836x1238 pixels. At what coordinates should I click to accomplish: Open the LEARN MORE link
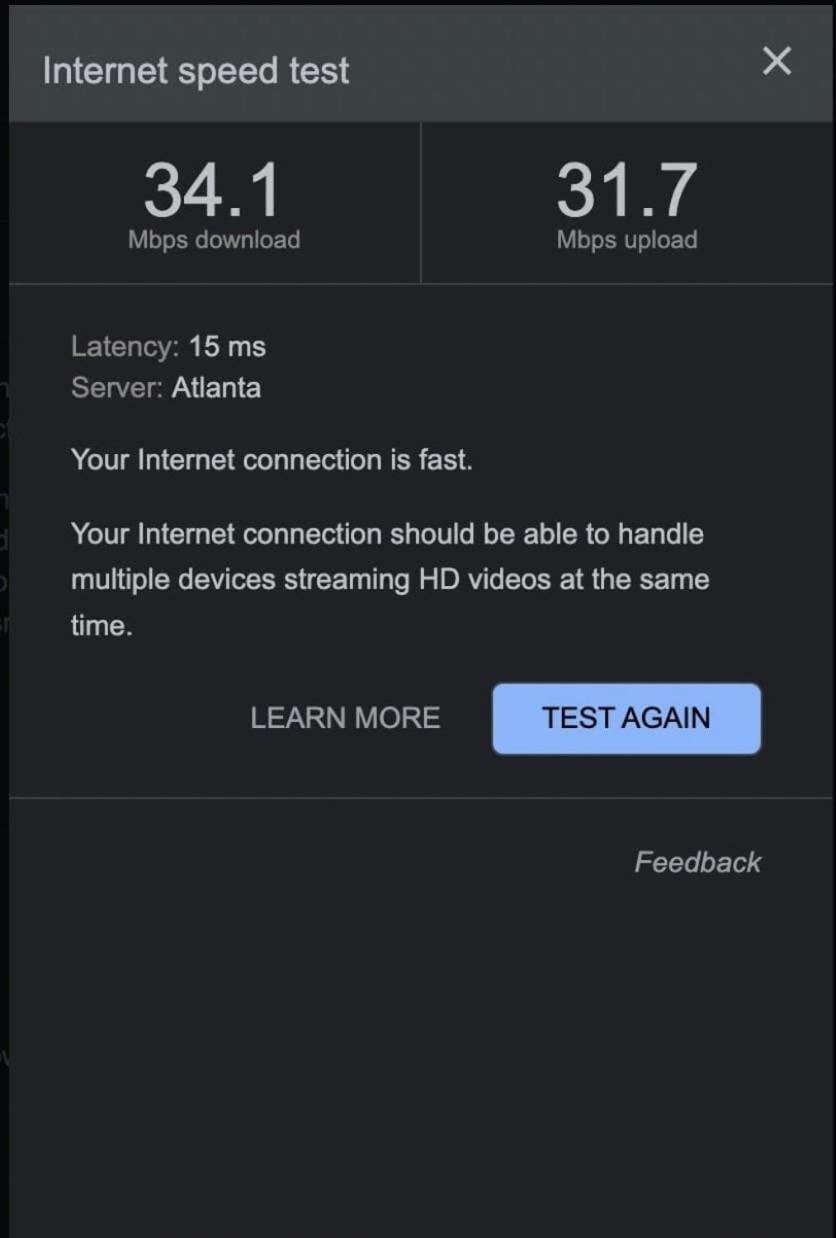point(345,718)
